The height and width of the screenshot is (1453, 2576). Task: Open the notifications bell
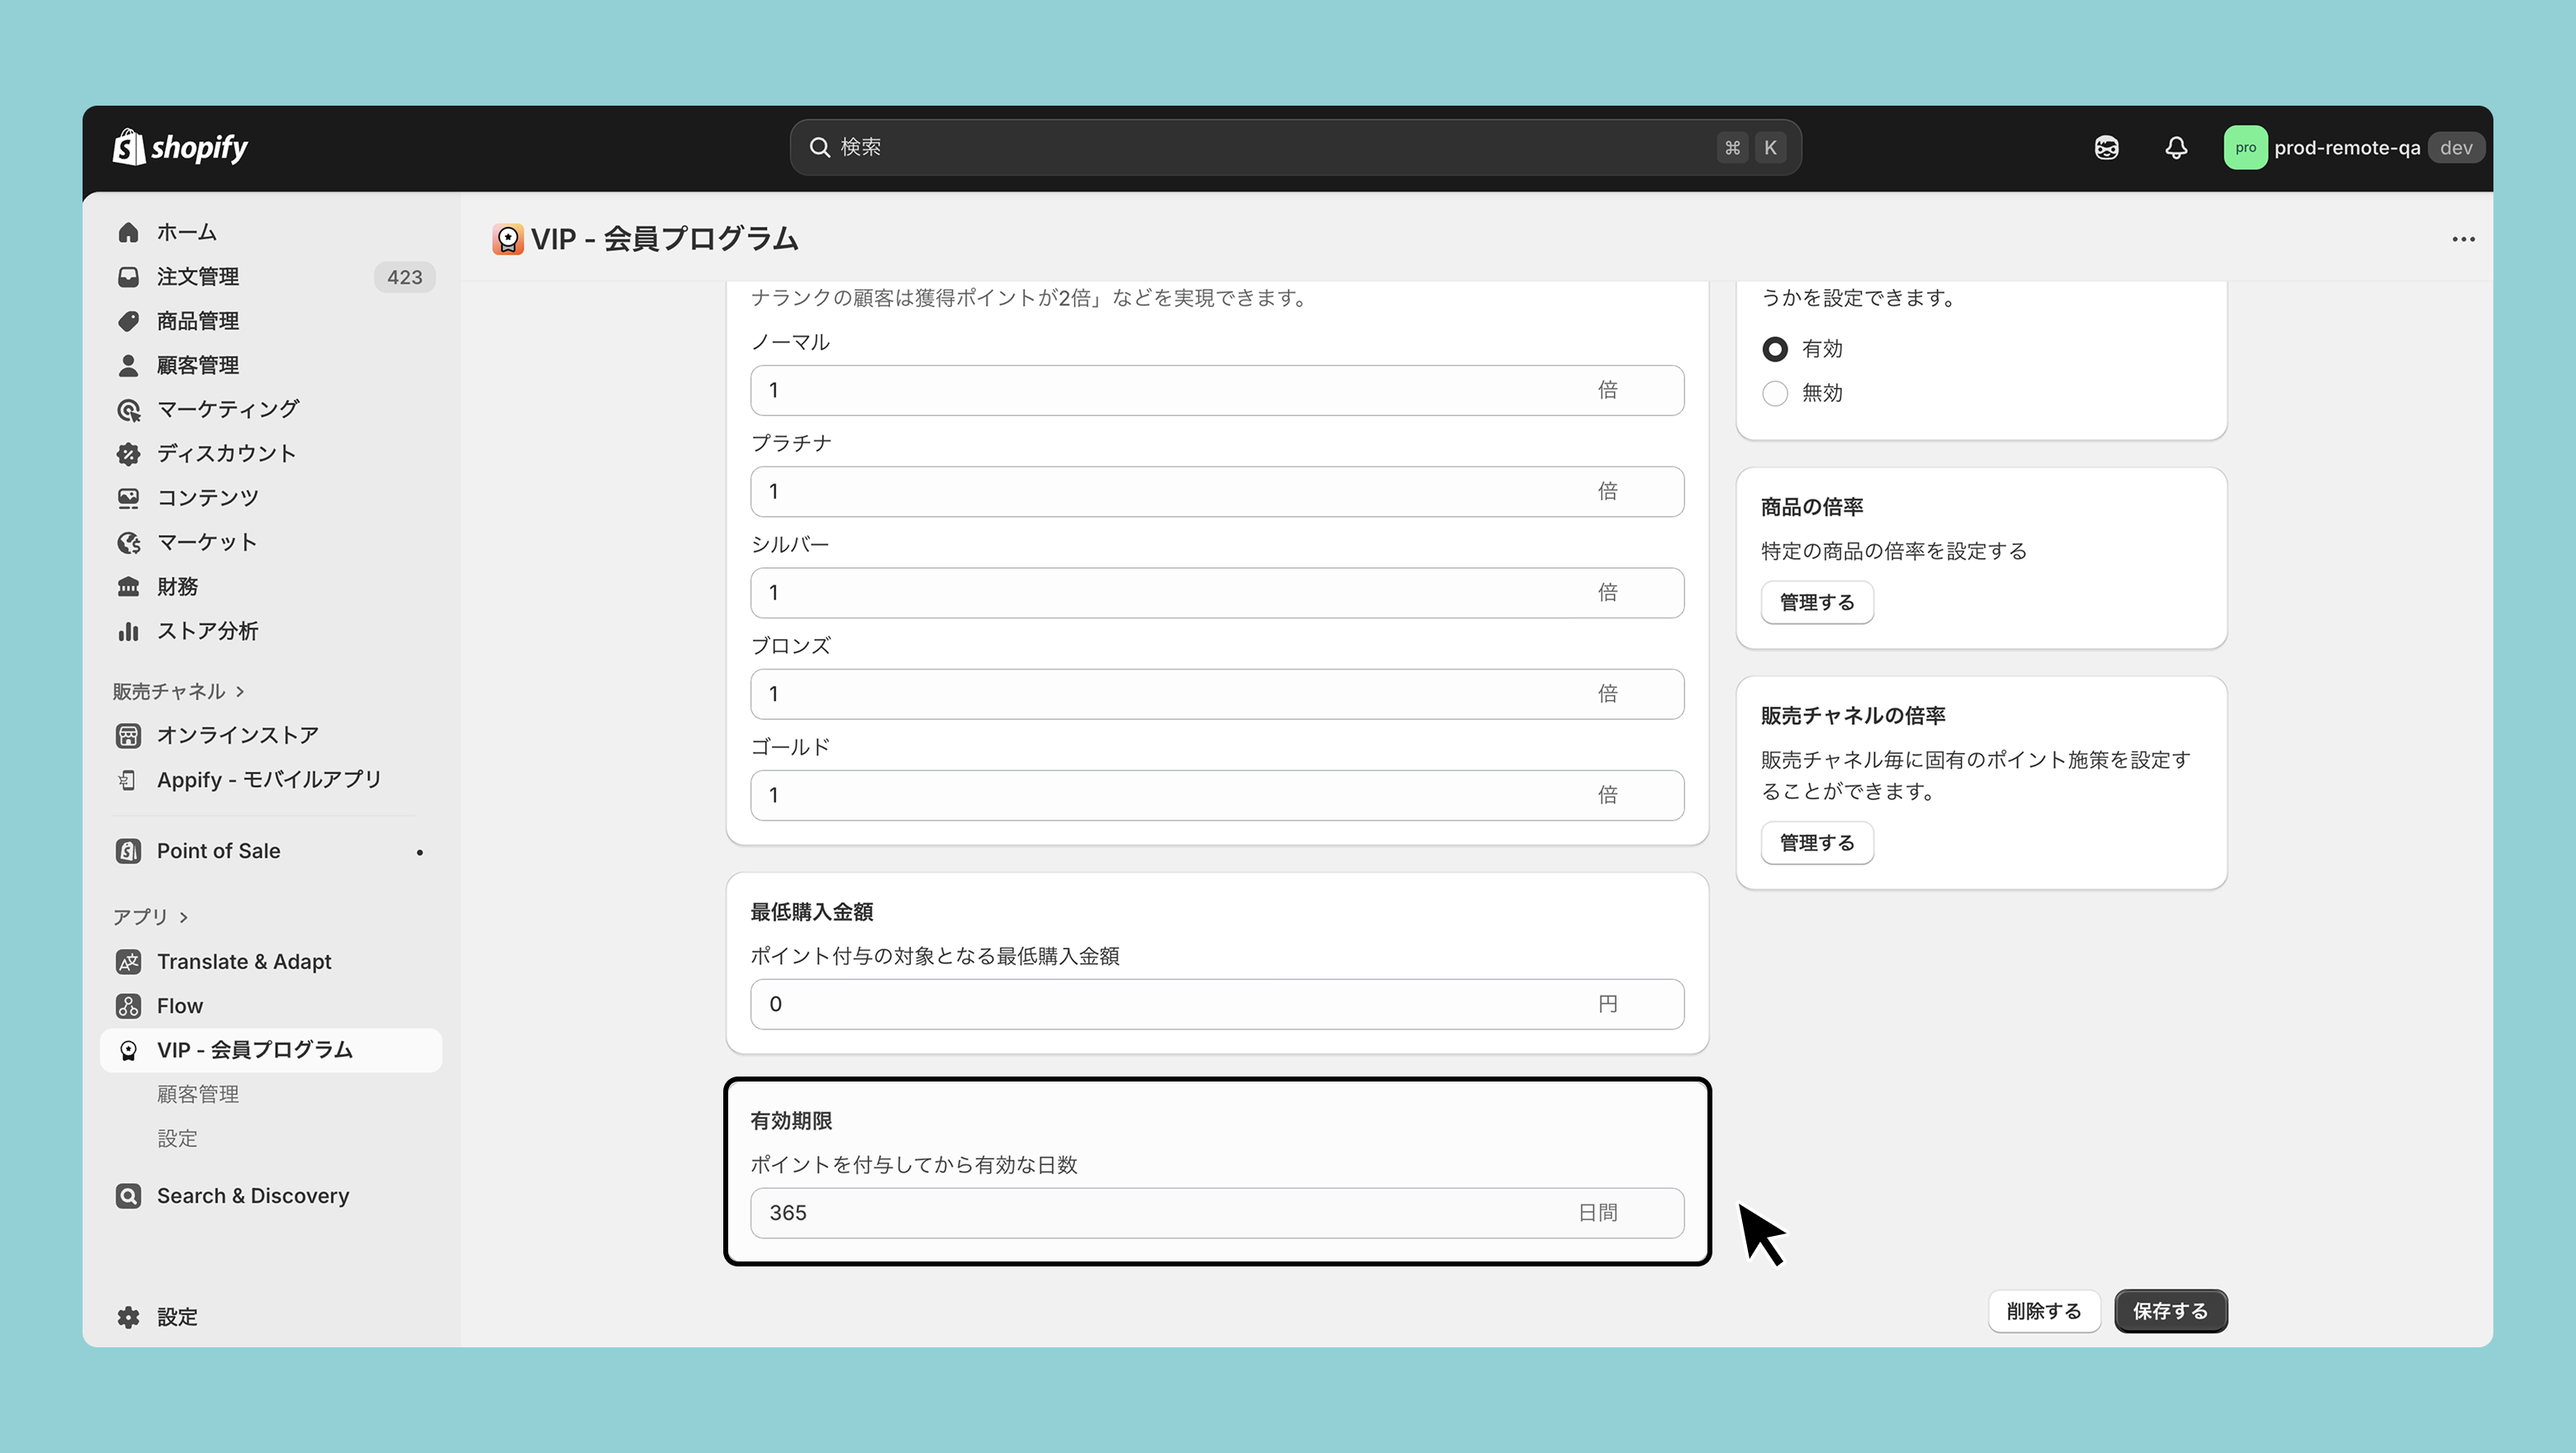[x=2175, y=148]
